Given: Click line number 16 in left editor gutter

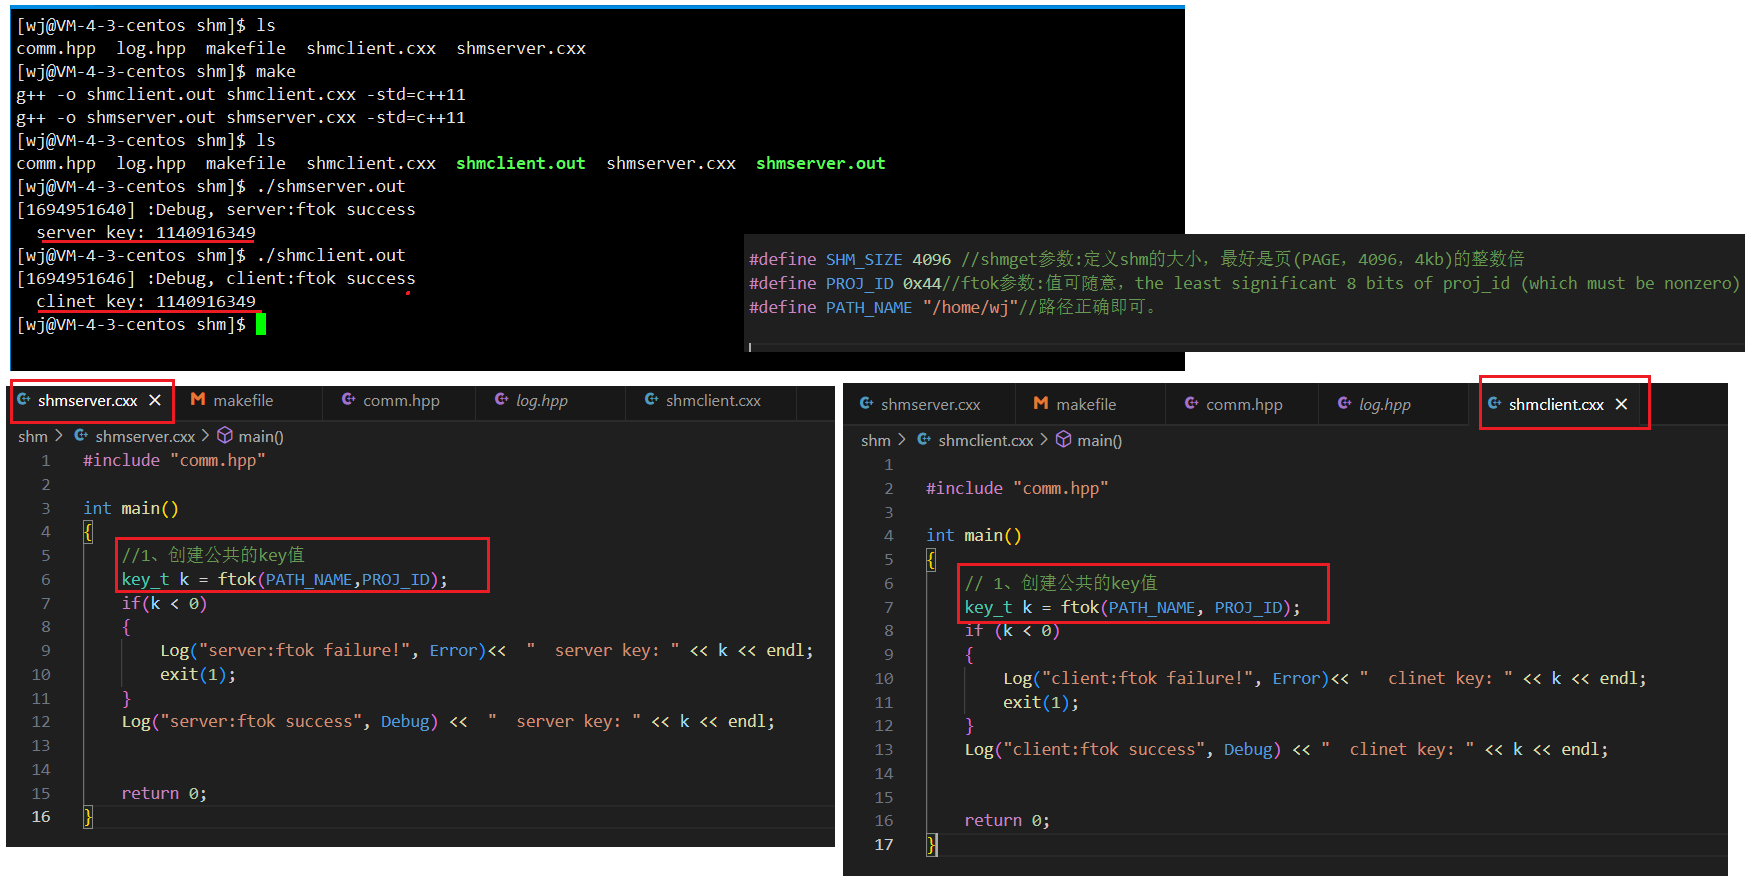Looking at the screenshot, I should click(41, 817).
